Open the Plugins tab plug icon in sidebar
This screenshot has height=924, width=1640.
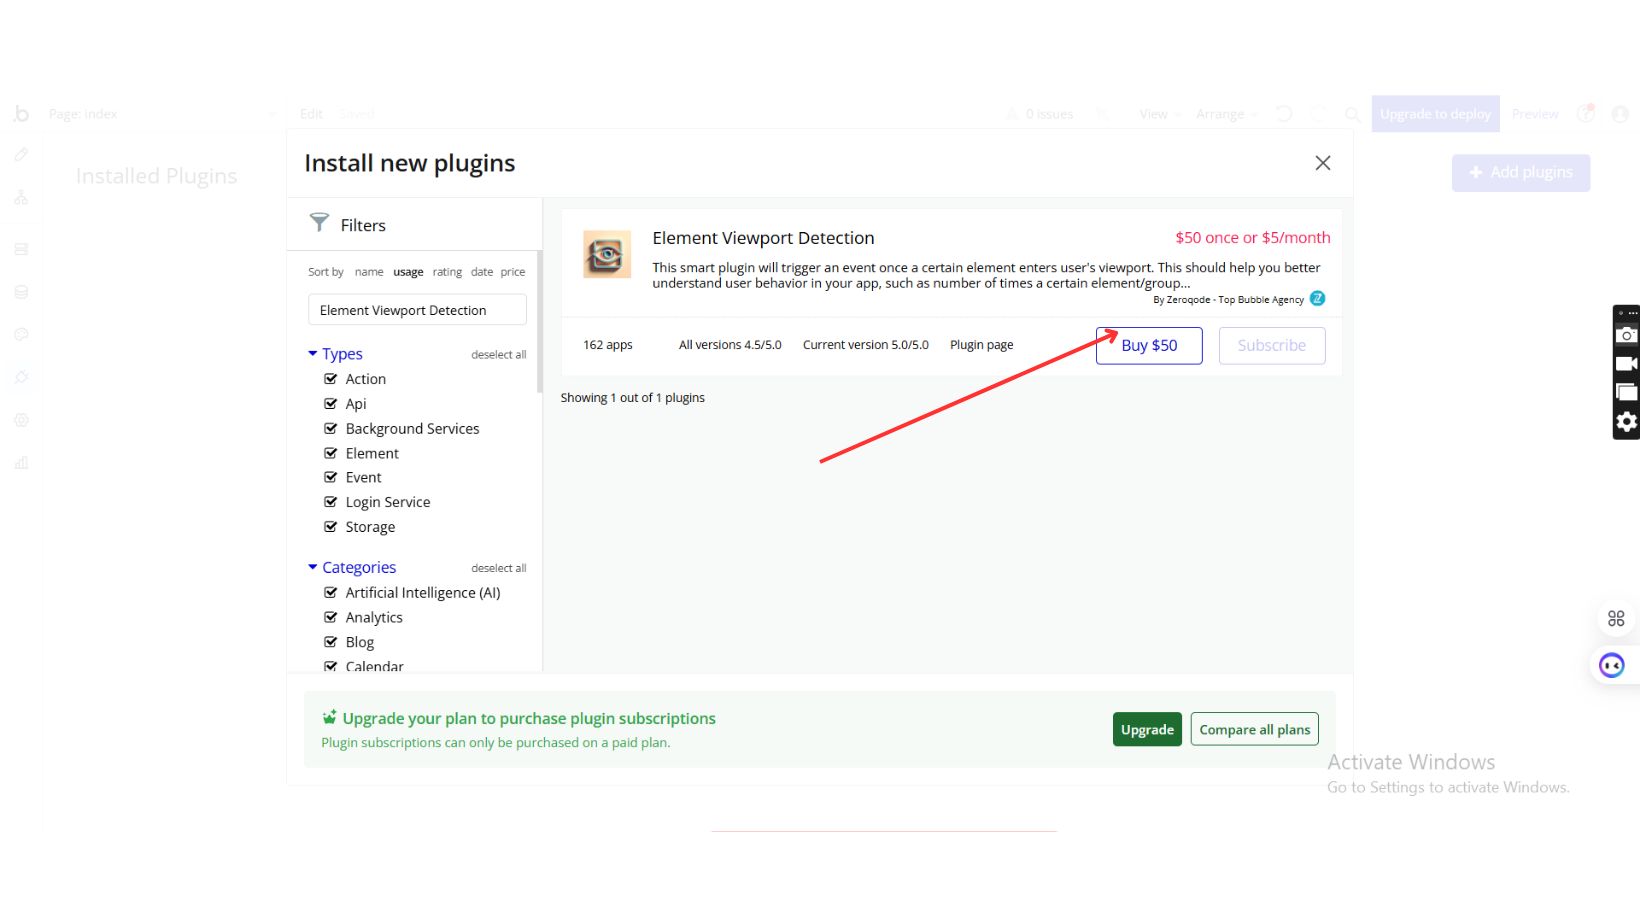point(21,377)
